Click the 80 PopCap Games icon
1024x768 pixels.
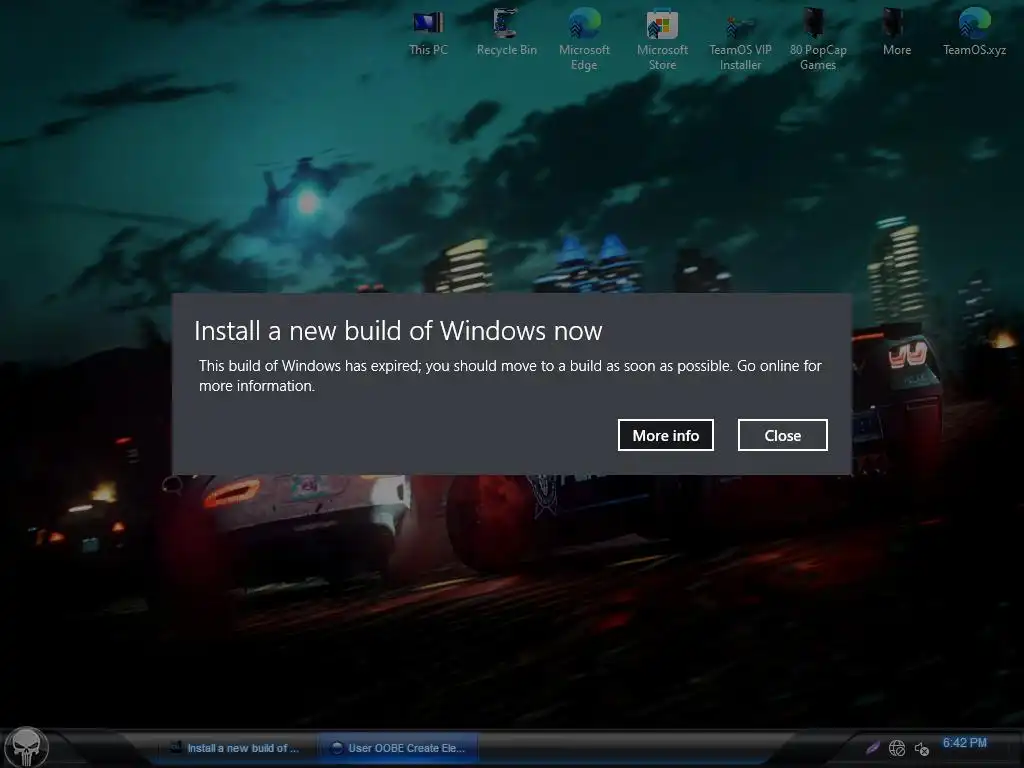tap(818, 39)
